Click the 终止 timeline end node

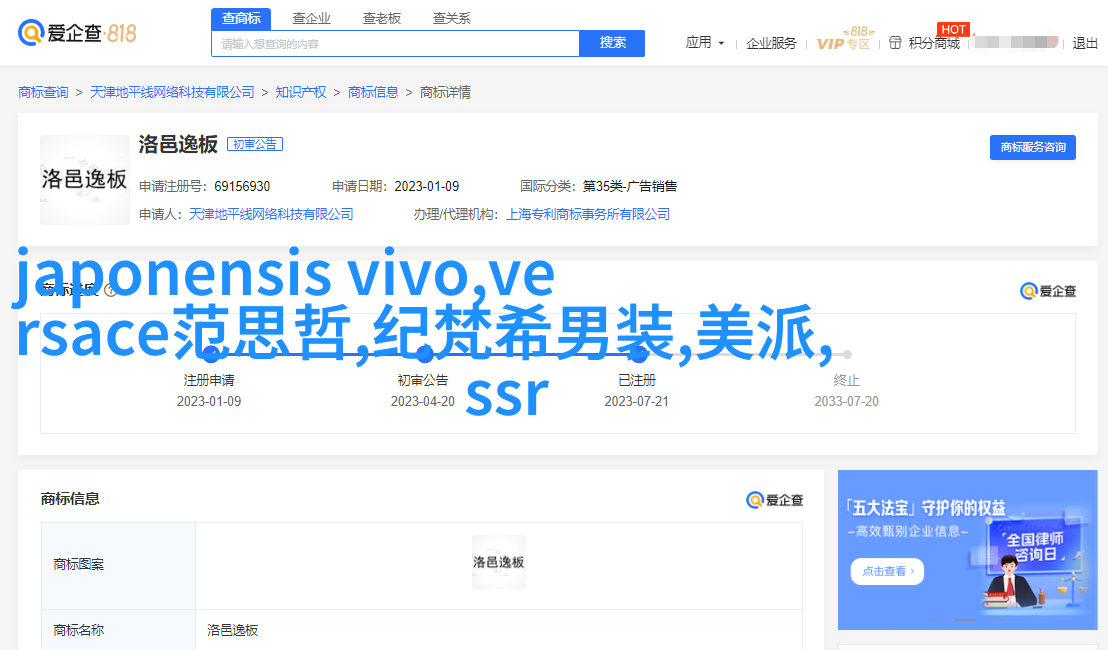[847, 354]
